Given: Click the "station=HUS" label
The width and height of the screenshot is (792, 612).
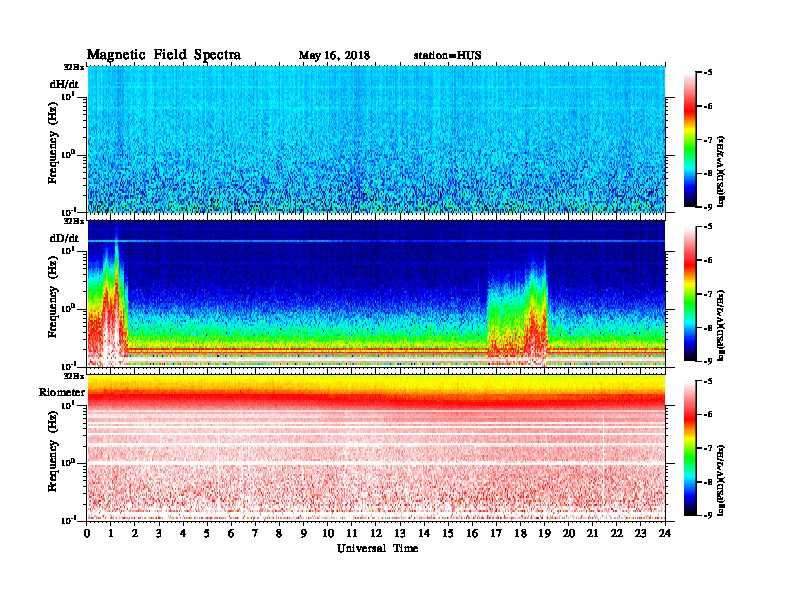Looking at the screenshot, I should (447, 55).
